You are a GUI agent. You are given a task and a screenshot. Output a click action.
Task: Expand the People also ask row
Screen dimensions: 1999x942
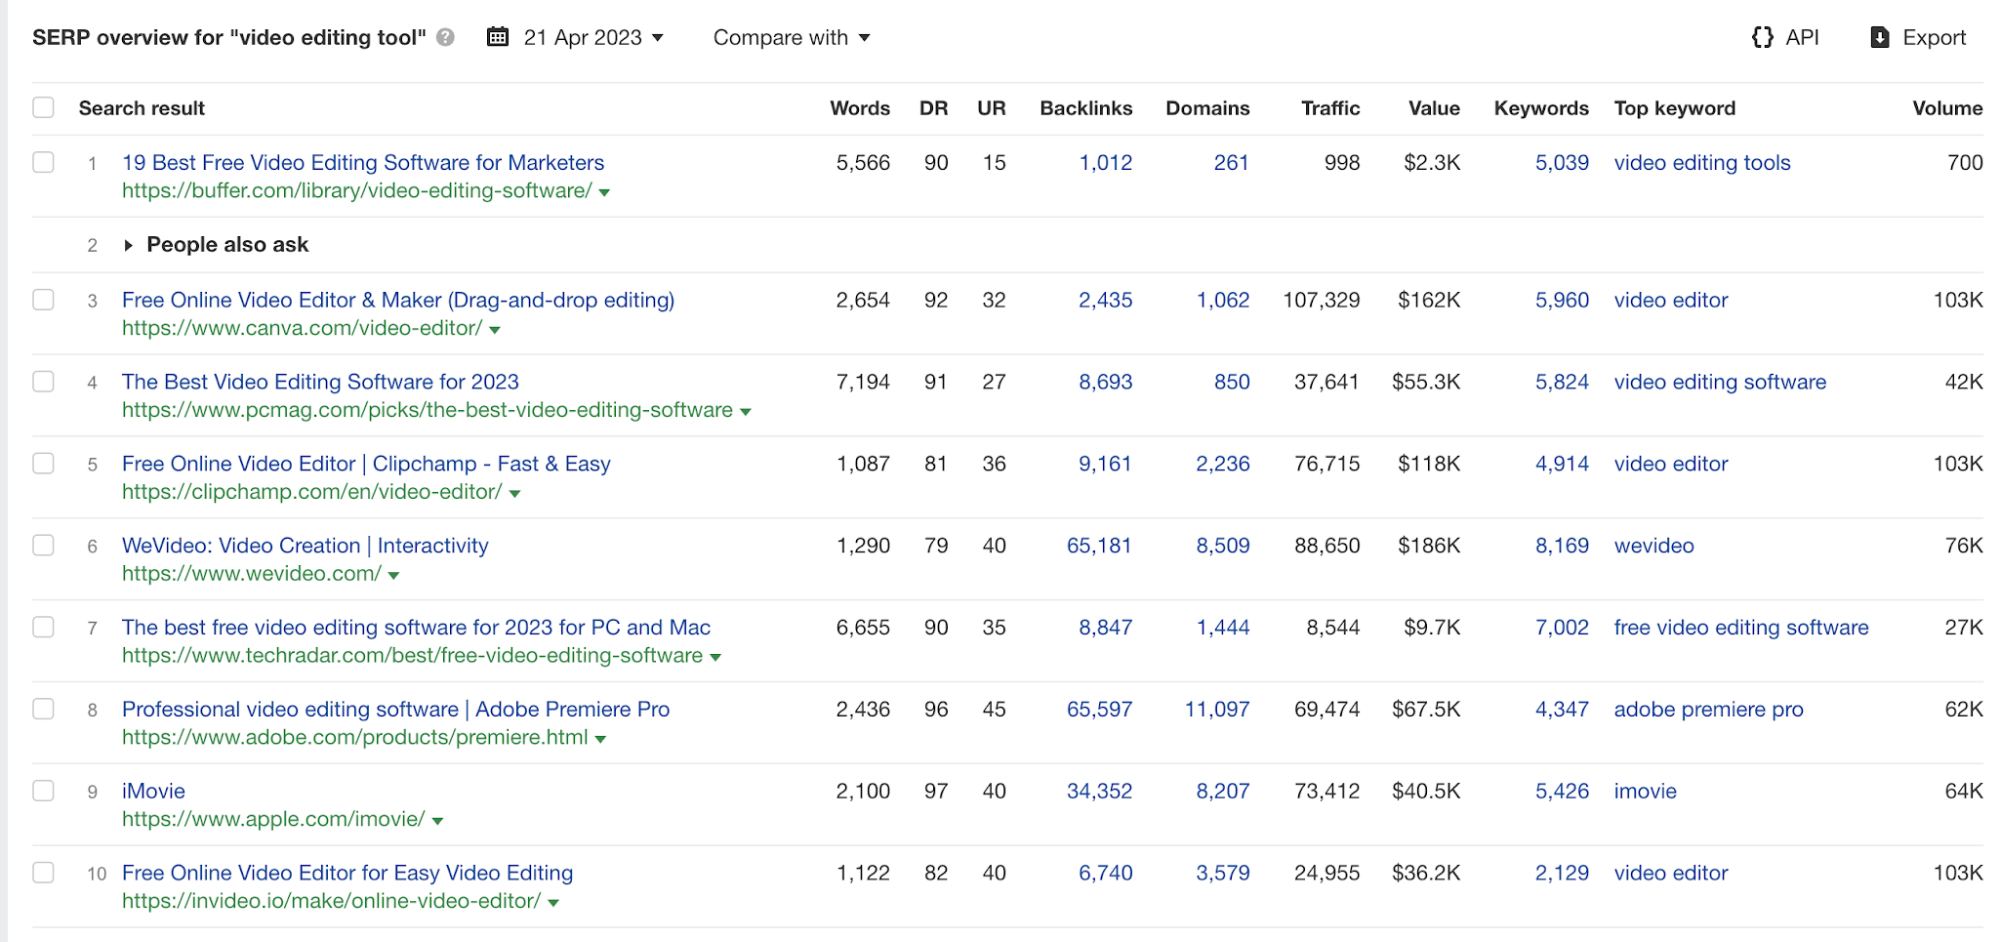click(128, 245)
